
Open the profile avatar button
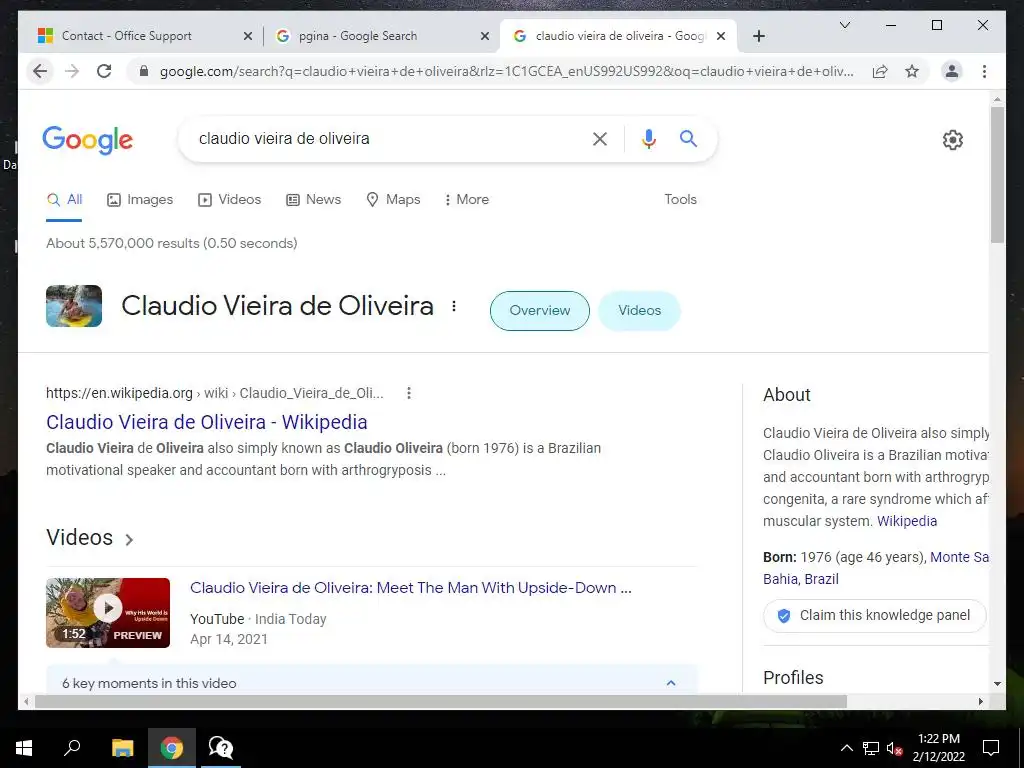pyautogui.click(x=952, y=71)
